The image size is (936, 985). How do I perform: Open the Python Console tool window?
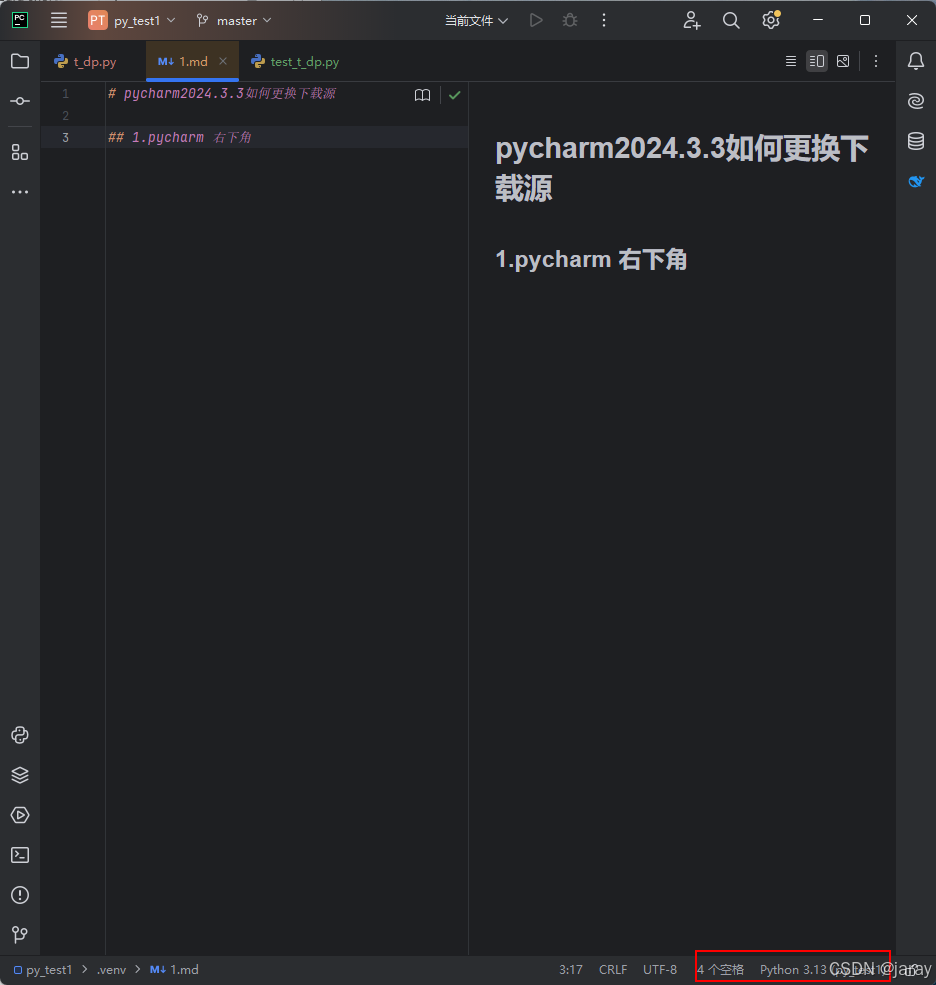click(x=20, y=735)
